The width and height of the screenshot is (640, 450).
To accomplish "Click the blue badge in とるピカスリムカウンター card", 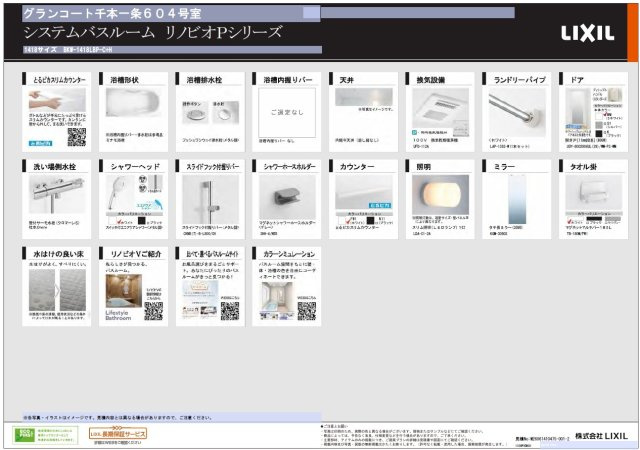I will (40, 143).
